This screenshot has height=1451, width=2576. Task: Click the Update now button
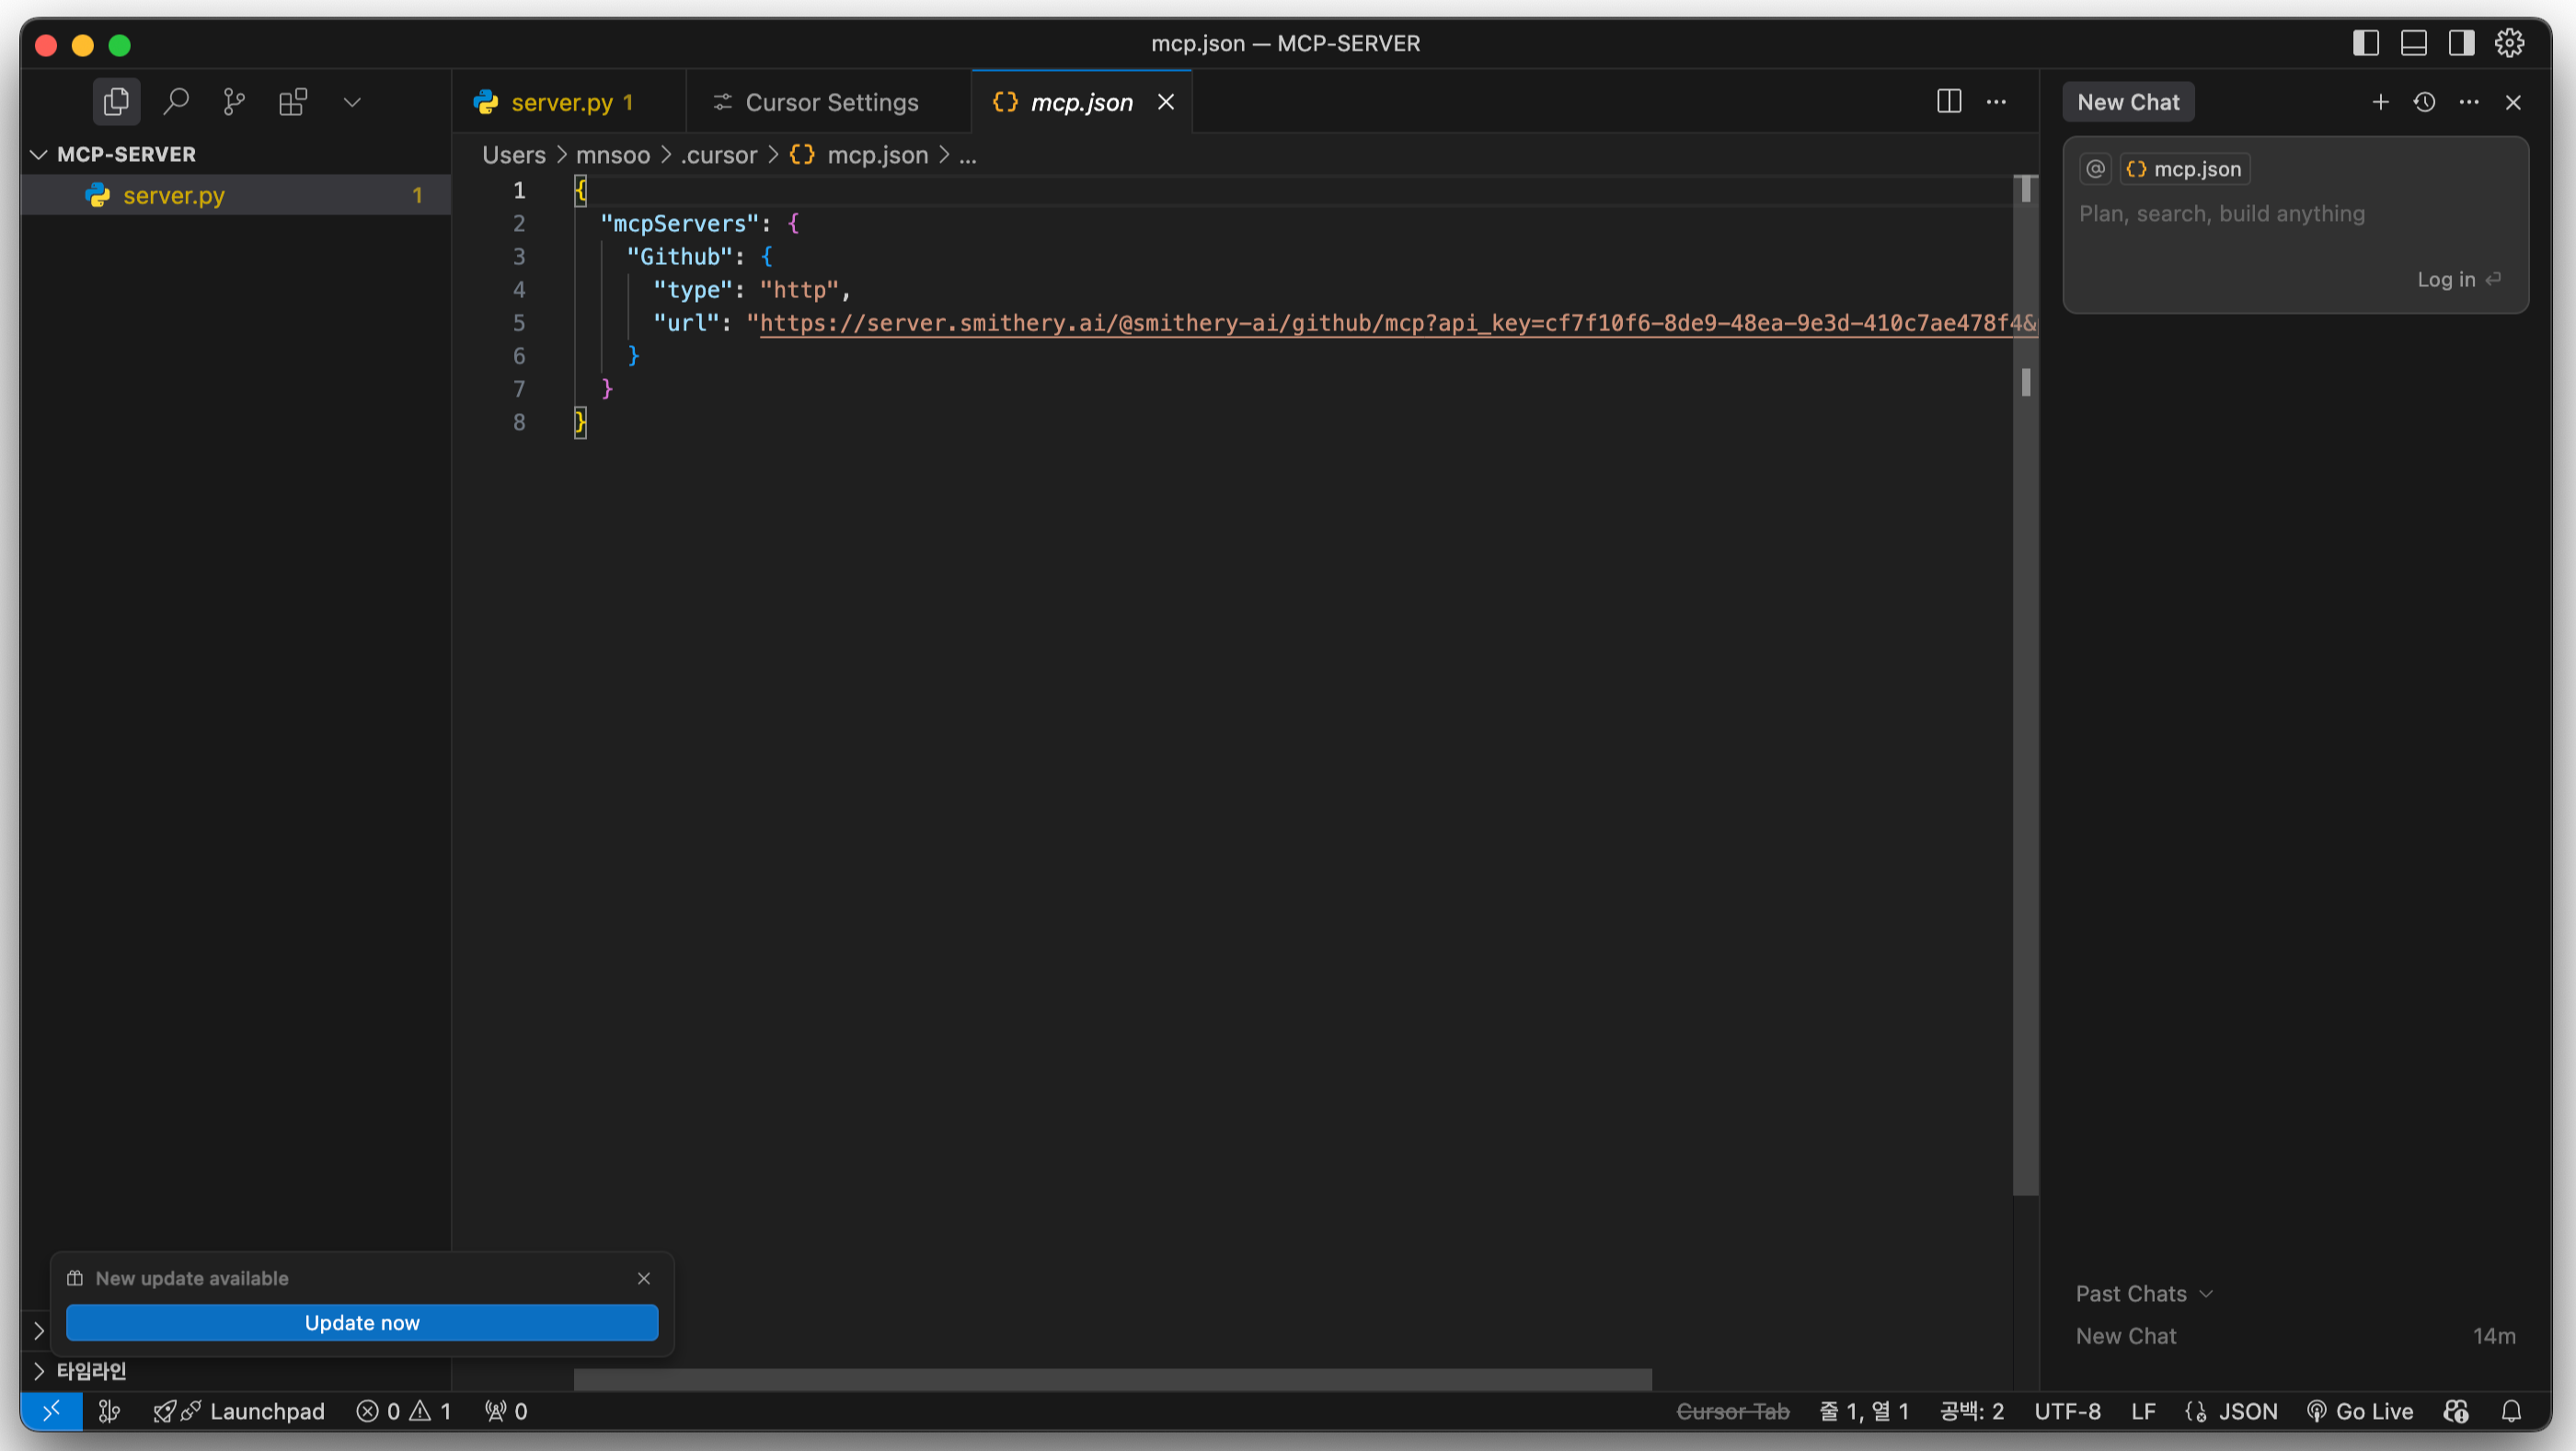tap(362, 1322)
